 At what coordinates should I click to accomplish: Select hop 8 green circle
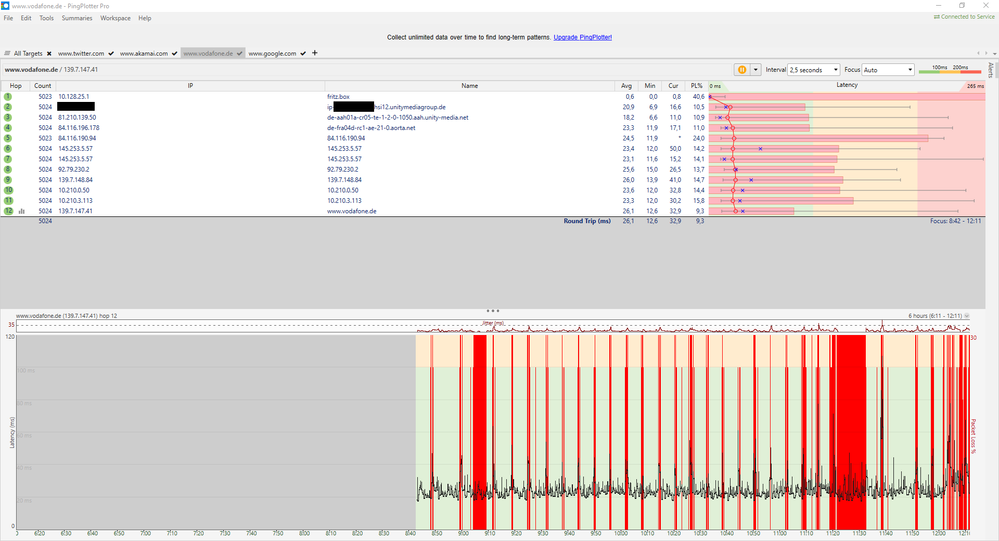pos(8,170)
